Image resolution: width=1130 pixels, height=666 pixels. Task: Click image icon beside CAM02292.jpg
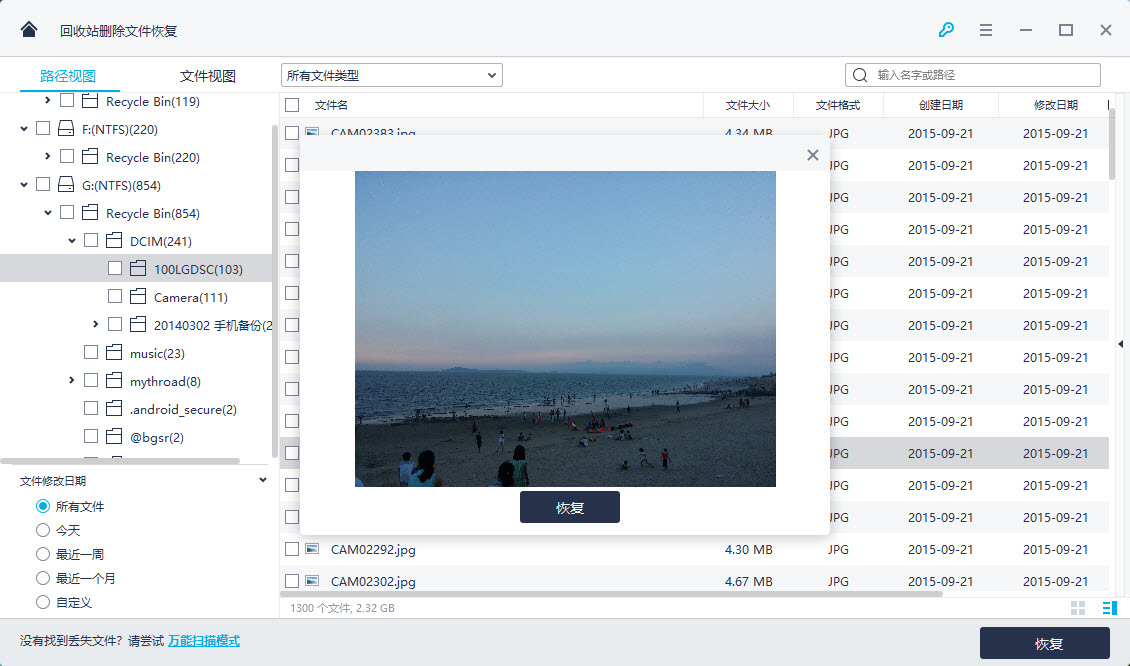point(312,549)
